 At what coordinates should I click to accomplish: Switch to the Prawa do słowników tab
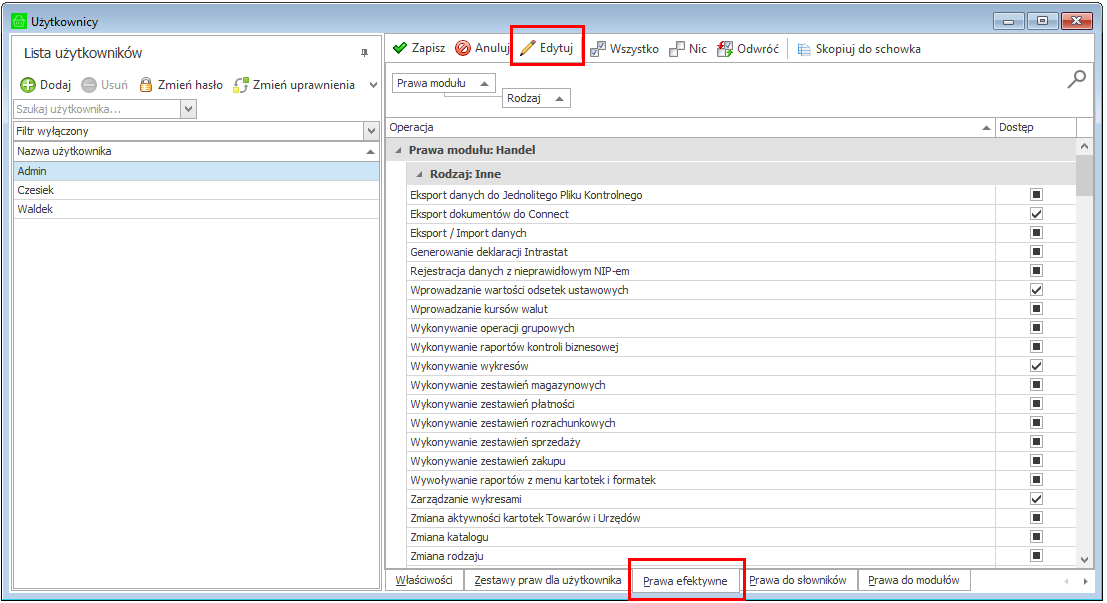[798, 580]
